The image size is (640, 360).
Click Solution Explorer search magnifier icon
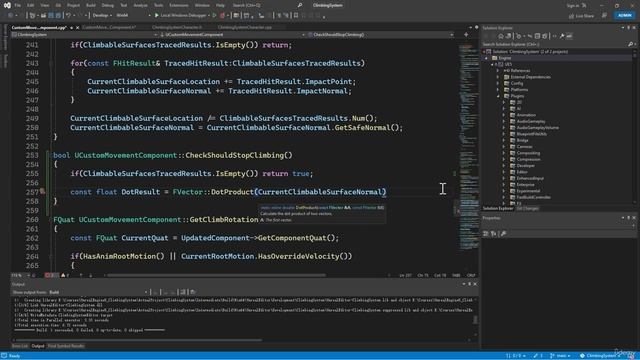[x=630, y=44]
